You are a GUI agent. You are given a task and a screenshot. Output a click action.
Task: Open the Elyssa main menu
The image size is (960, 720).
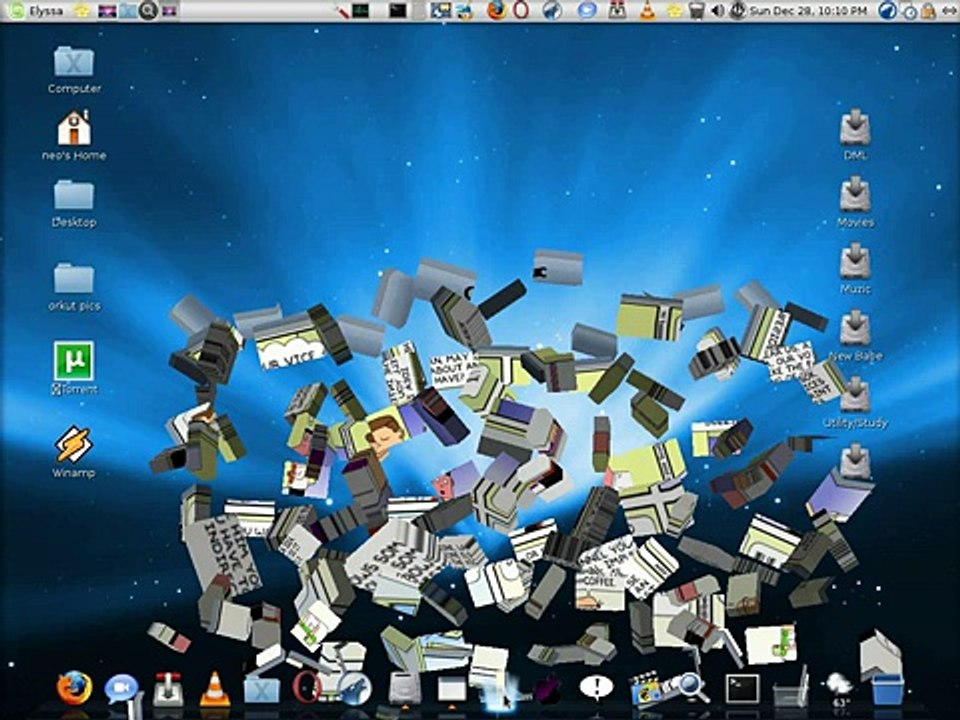pyautogui.click(x=37, y=10)
